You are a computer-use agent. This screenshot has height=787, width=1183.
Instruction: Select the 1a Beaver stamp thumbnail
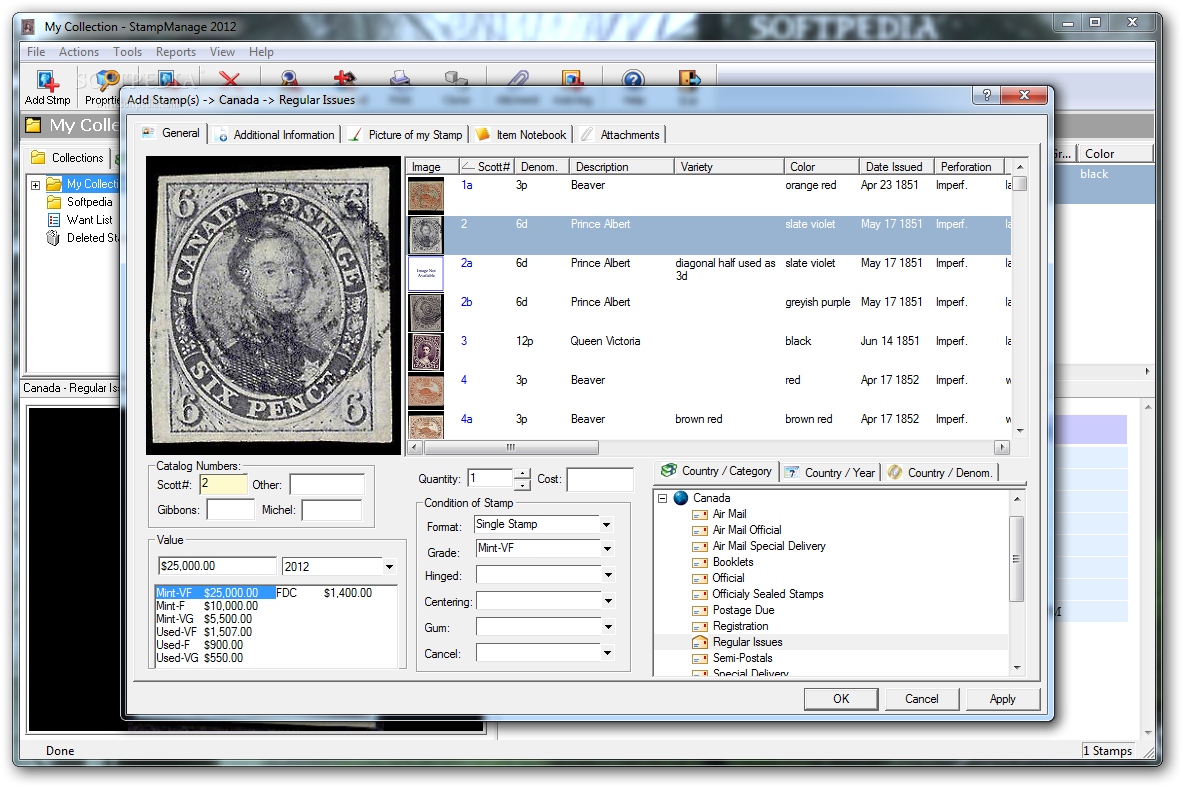426,195
